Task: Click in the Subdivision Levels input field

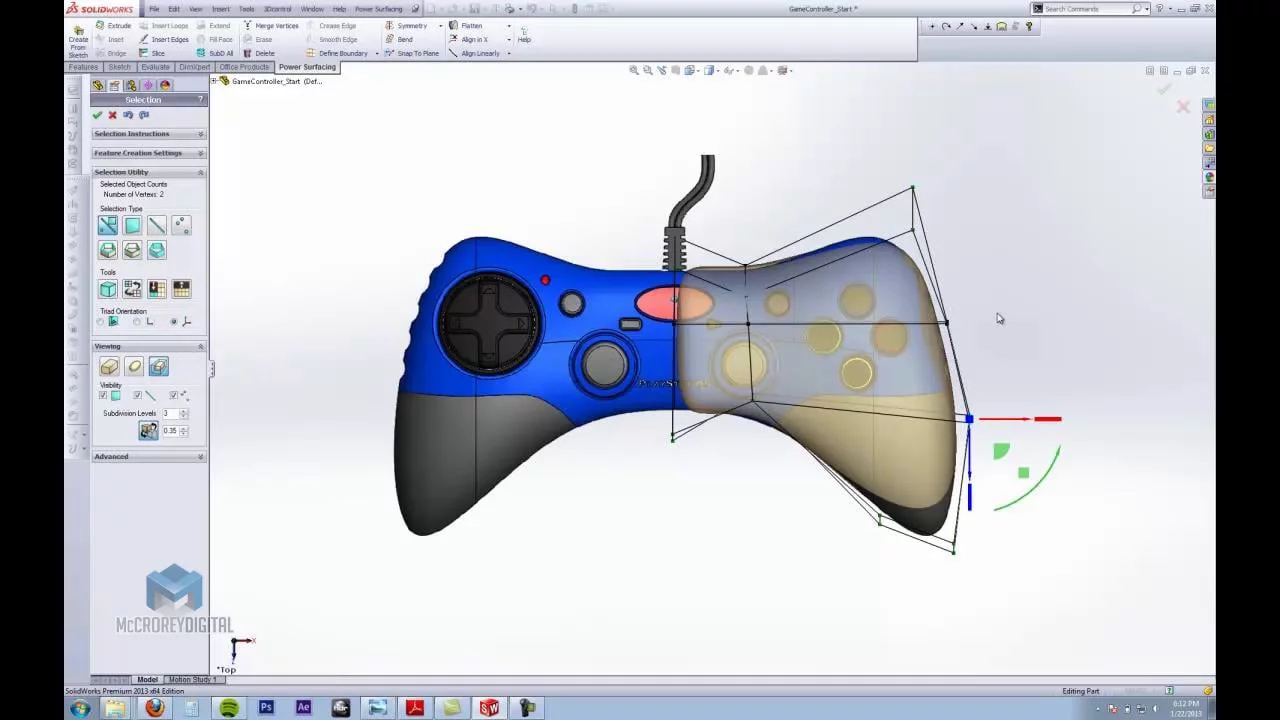Action: [x=169, y=413]
